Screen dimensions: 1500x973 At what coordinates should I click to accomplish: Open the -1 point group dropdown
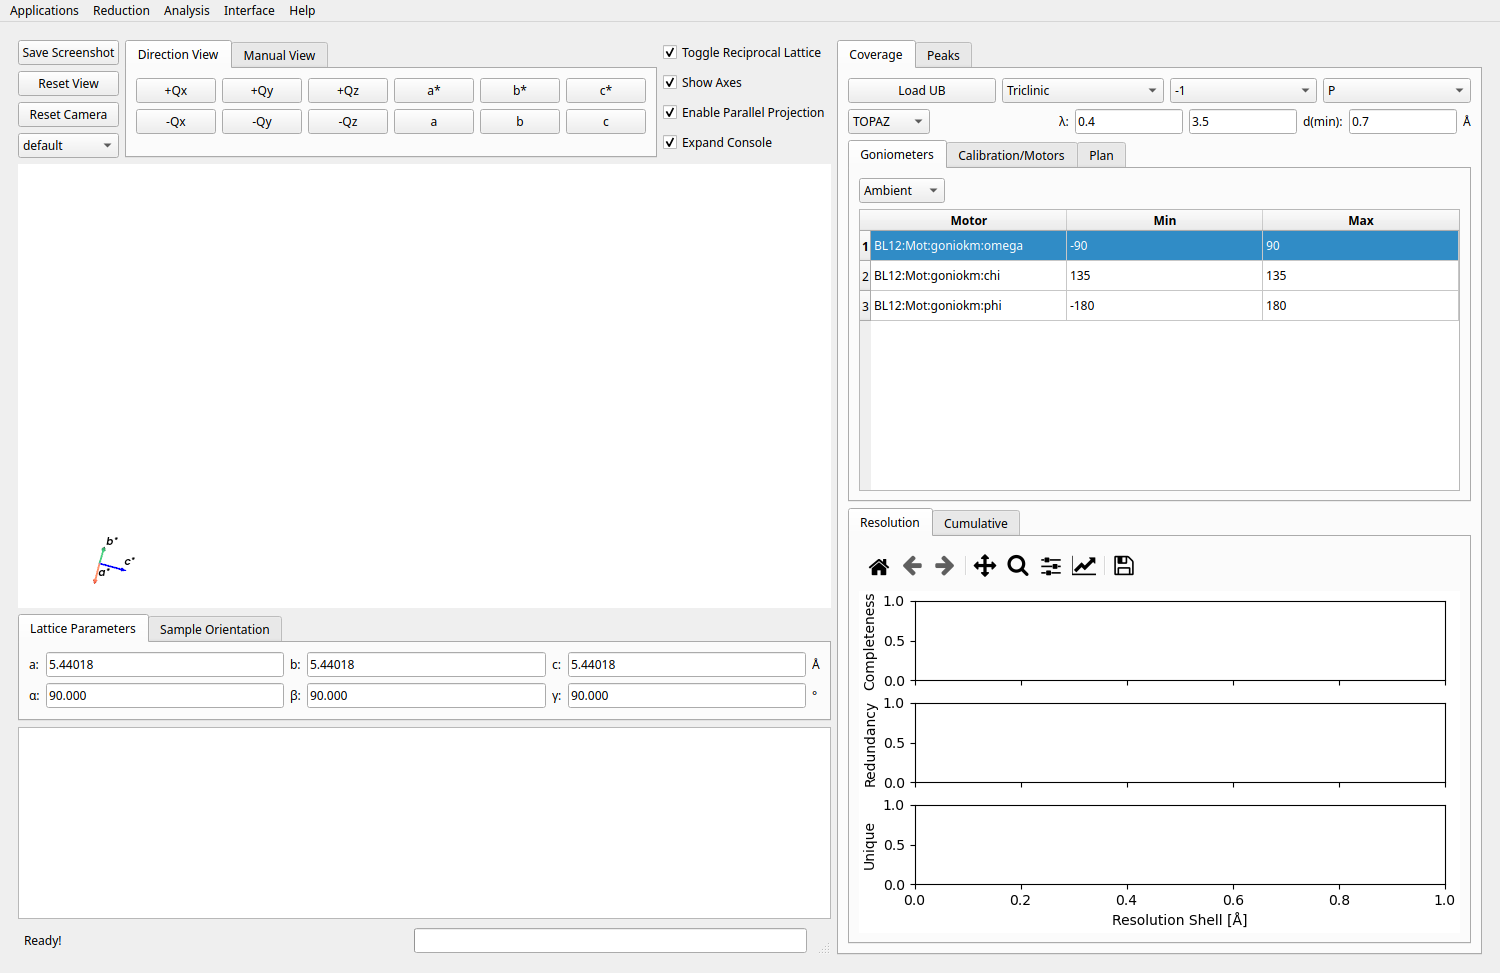click(x=1243, y=90)
